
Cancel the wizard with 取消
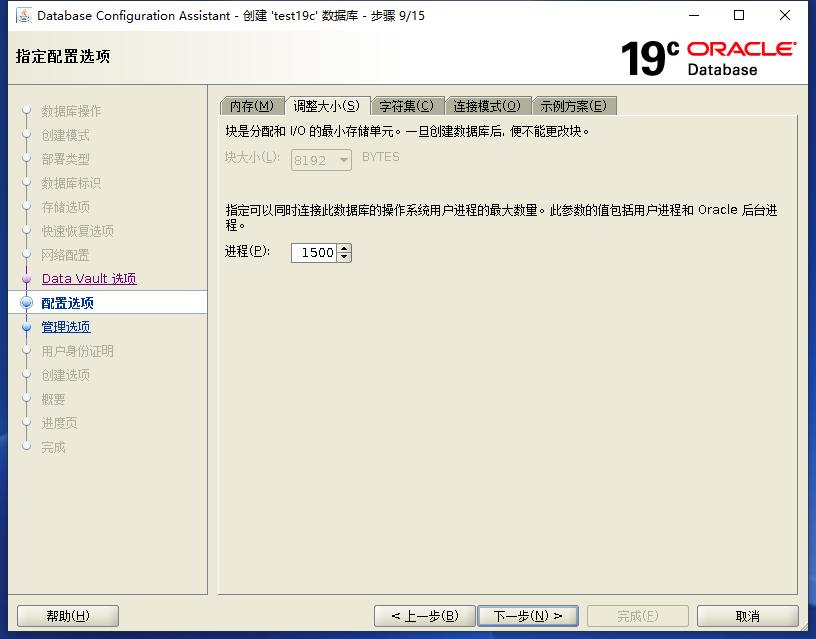click(x=748, y=616)
